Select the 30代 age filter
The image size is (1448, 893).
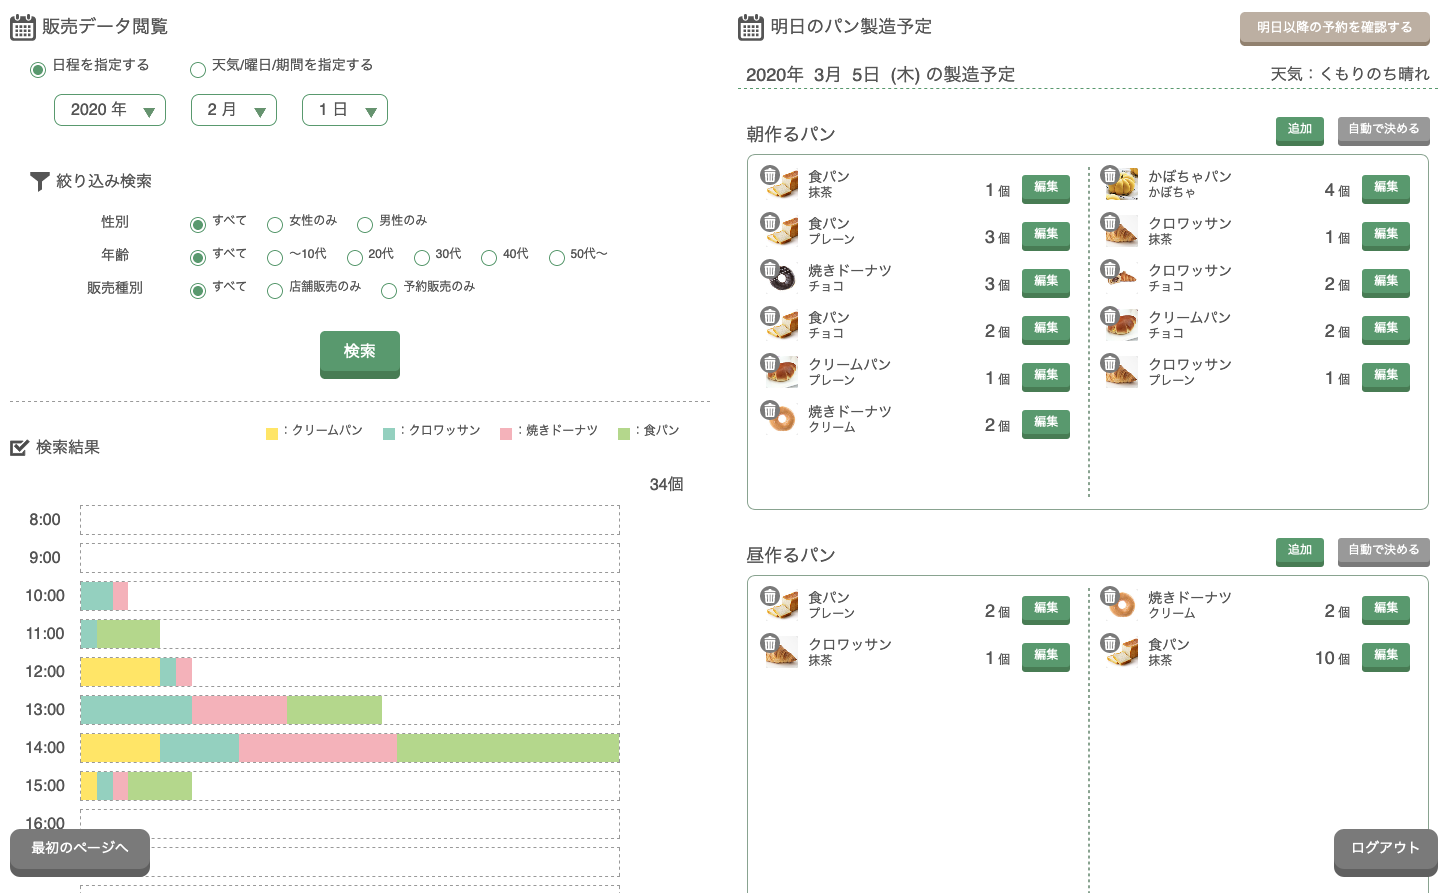click(422, 258)
